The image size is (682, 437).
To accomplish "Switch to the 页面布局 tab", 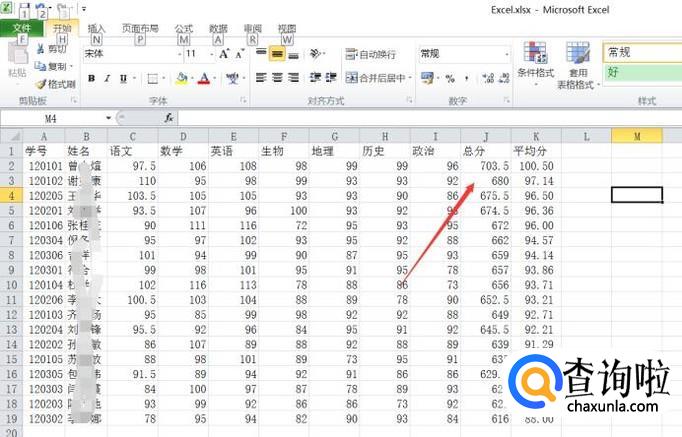I will [x=140, y=29].
